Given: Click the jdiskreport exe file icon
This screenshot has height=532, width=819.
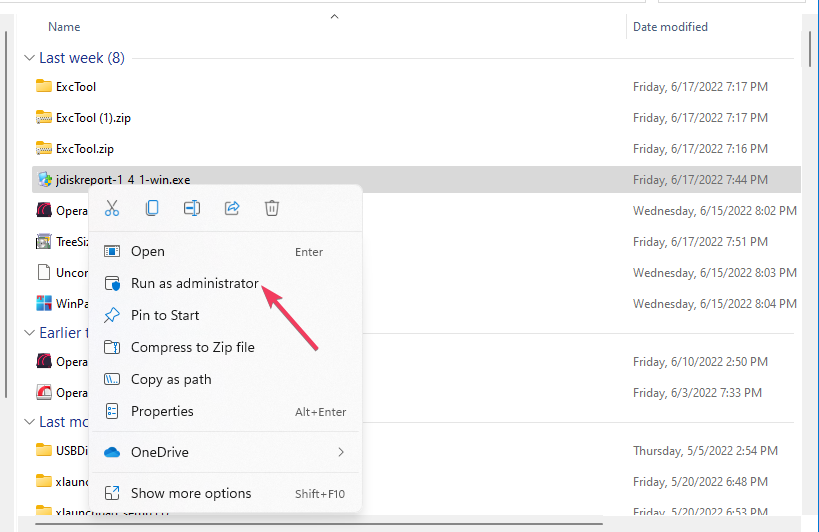Looking at the screenshot, I should pyautogui.click(x=45, y=180).
